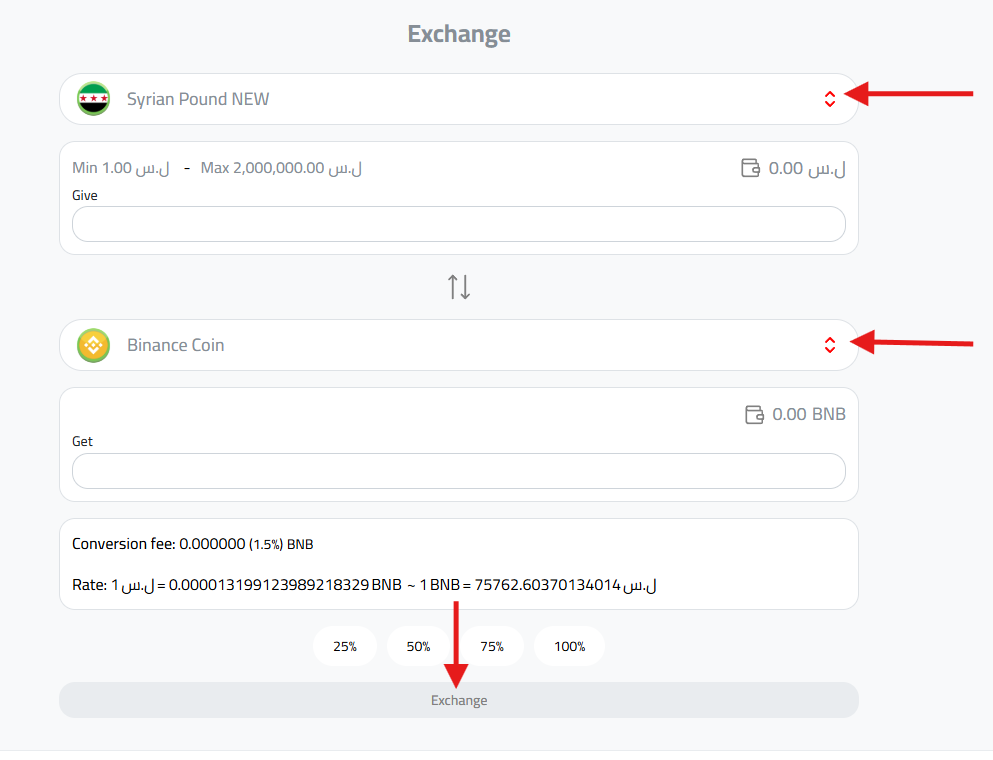
Task: Click the wallet icon next to 0.00 ل.س
Action: pyautogui.click(x=751, y=168)
